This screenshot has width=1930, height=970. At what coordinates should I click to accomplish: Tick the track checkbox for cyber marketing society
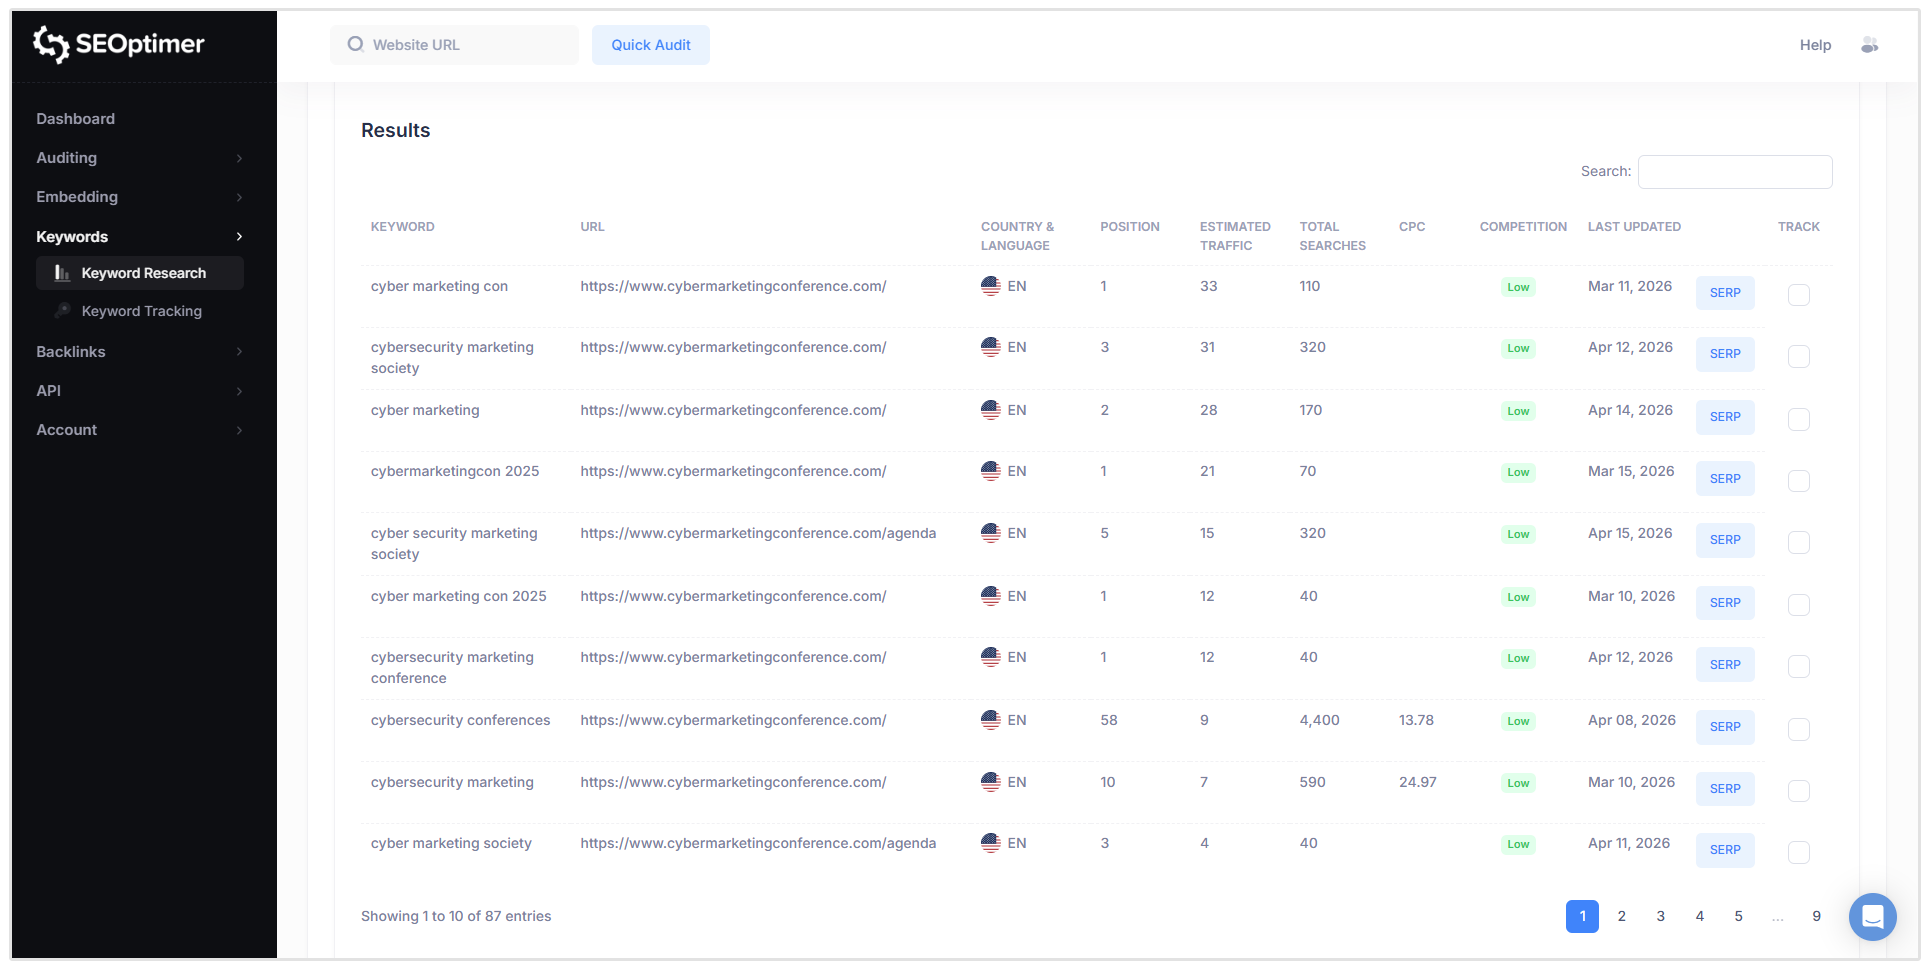coord(1798,852)
